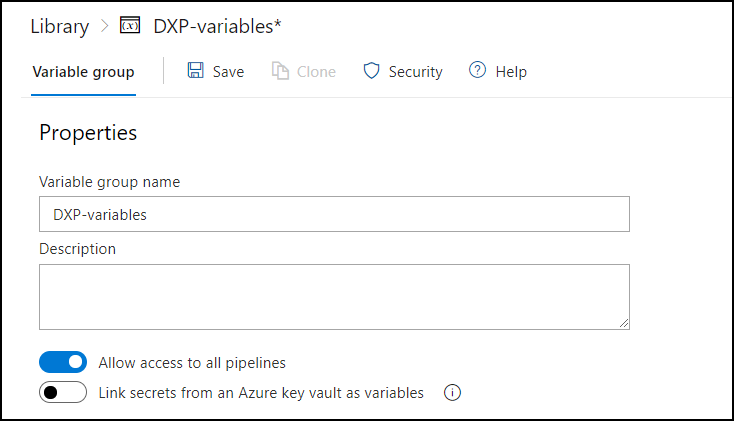Screen dimensions: 734x421
Task: Open the Library breadcrumb link
Action: tap(59, 27)
